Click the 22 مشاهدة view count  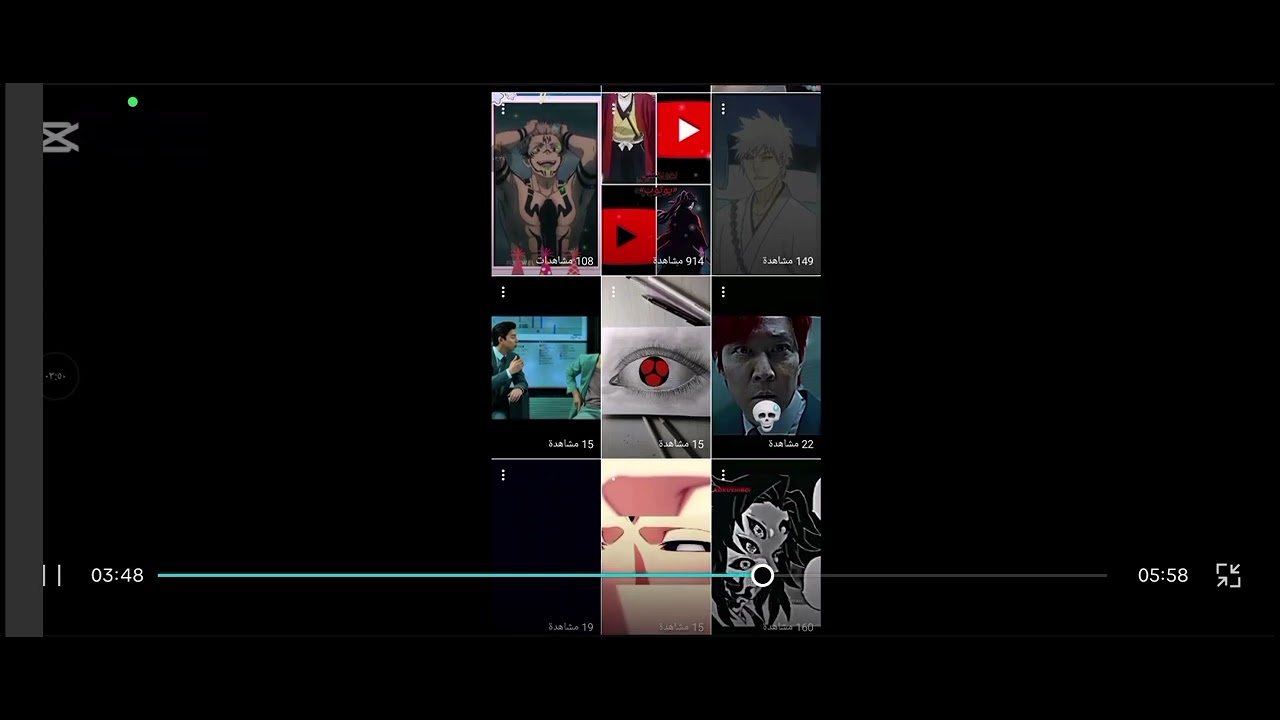(791, 444)
